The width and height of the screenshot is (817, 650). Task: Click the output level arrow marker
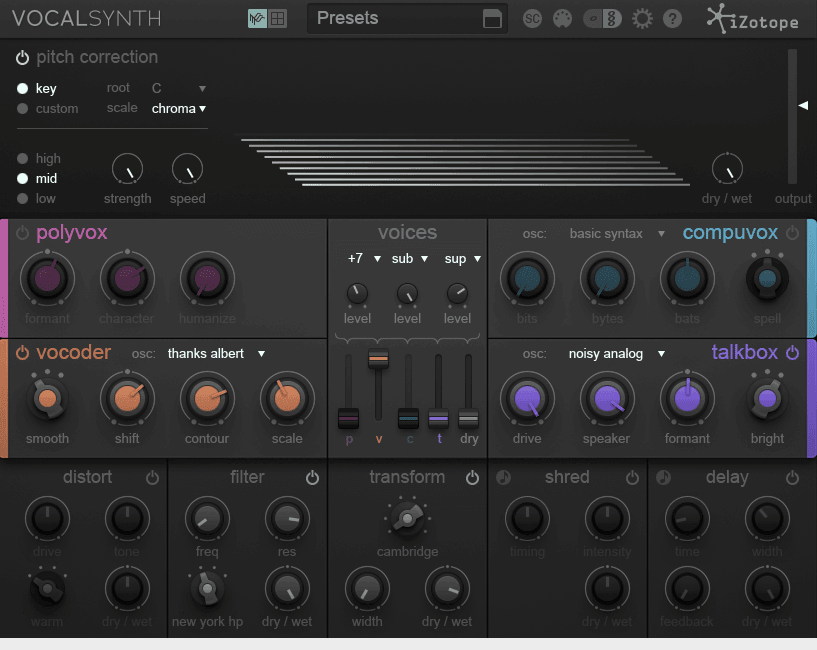tap(803, 105)
